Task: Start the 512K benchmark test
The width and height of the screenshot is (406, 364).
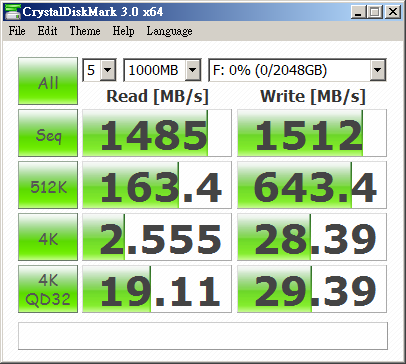Action: 48,185
